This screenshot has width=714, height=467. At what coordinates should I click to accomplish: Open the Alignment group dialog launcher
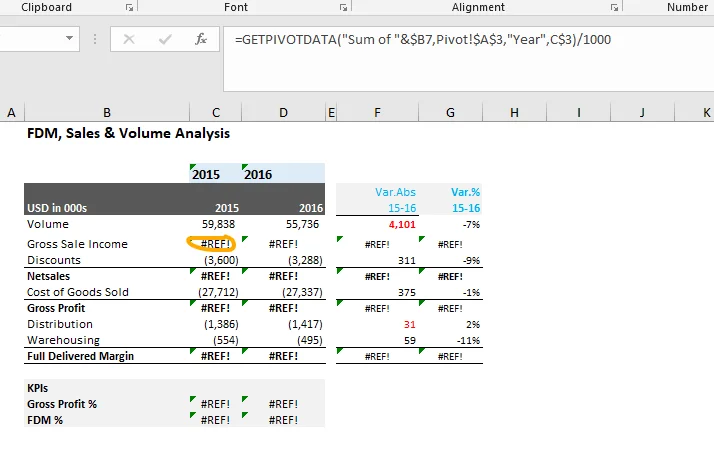click(x=611, y=8)
